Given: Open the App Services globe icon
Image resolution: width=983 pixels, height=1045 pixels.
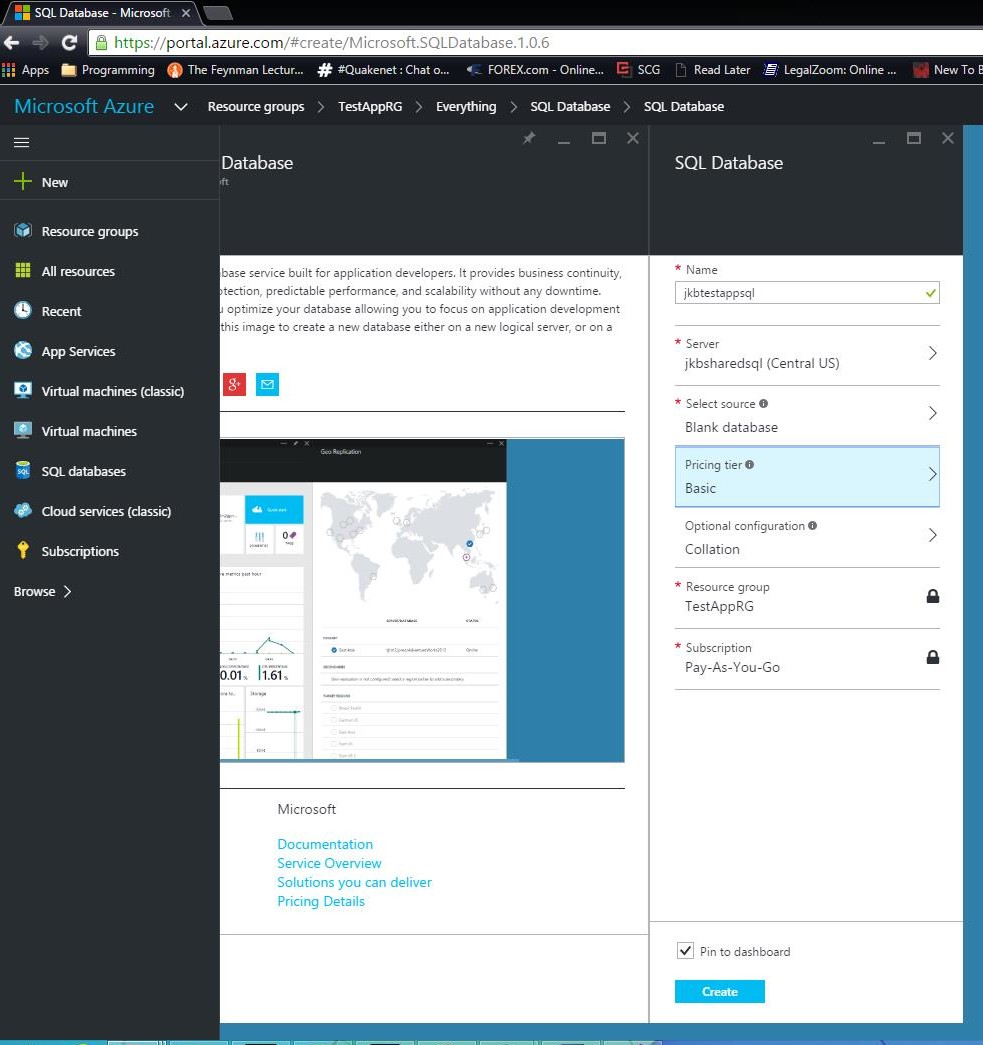Looking at the screenshot, I should 23,351.
